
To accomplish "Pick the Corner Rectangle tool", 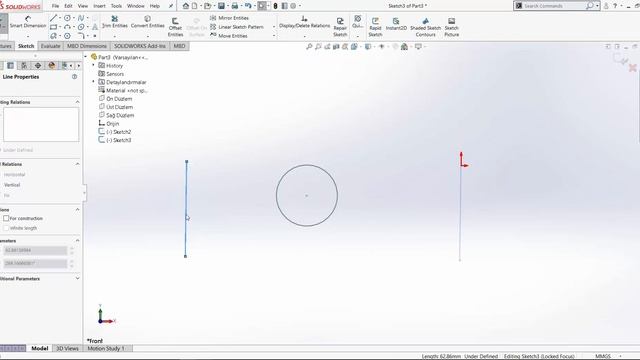I will 53,27.
